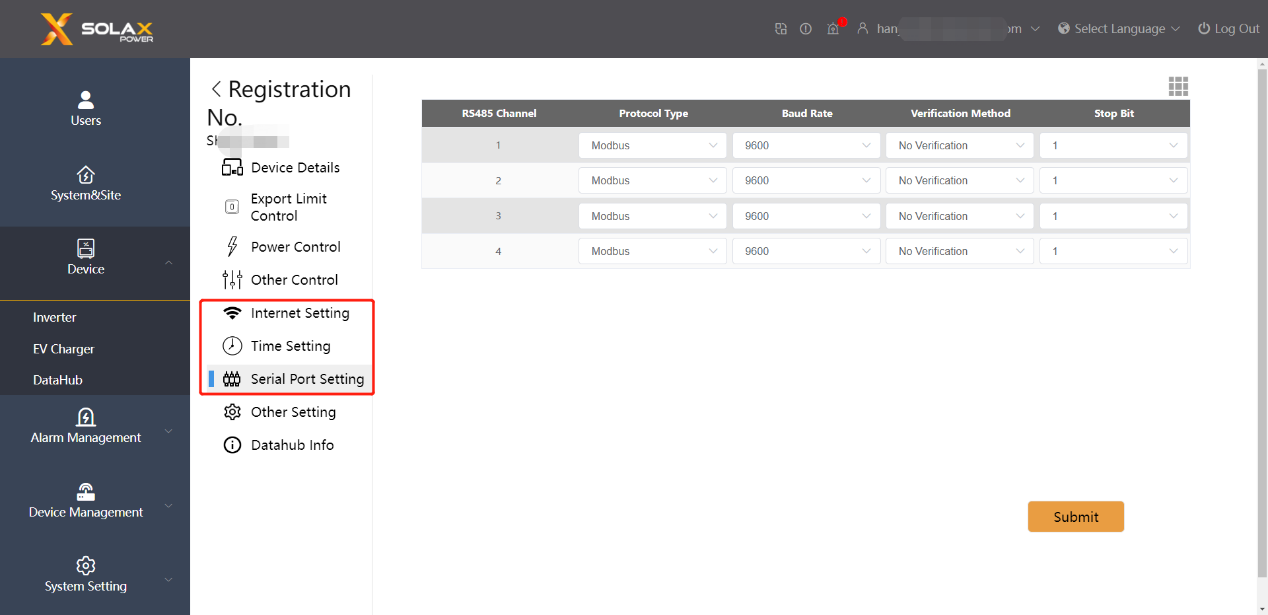The width and height of the screenshot is (1268, 615).
Task: Click the vertical scrollbar on the right
Action: 1261,320
